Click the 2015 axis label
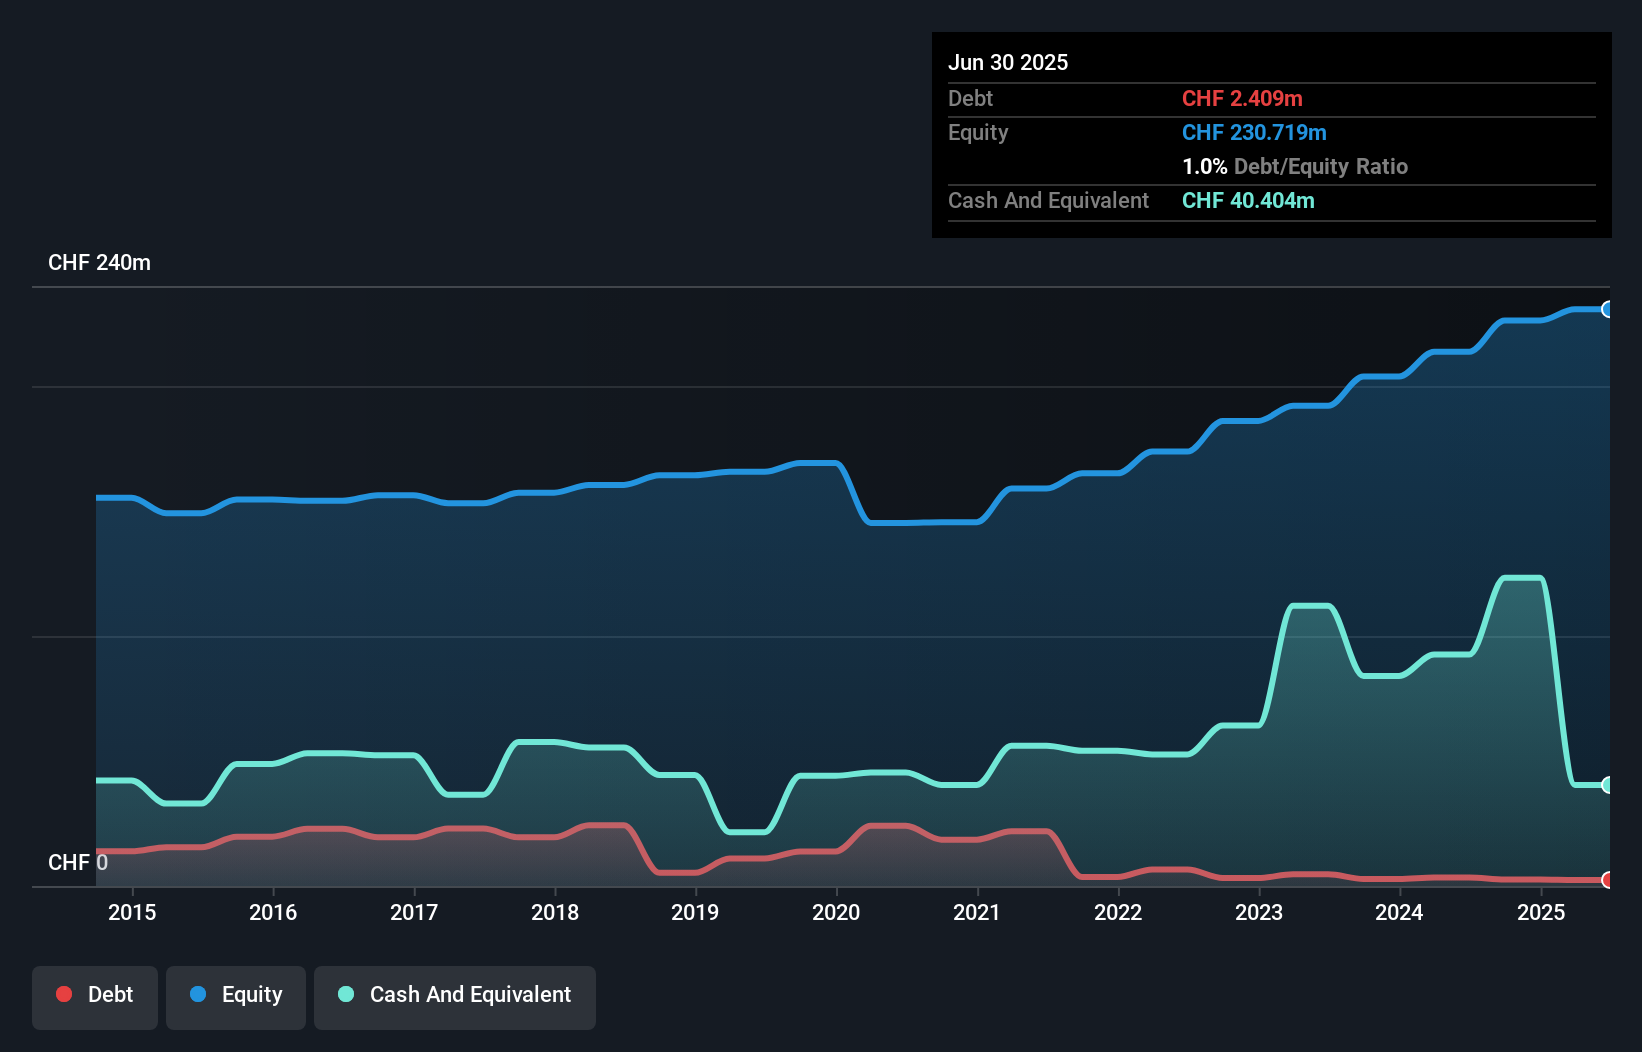The width and height of the screenshot is (1642, 1052). (x=132, y=912)
